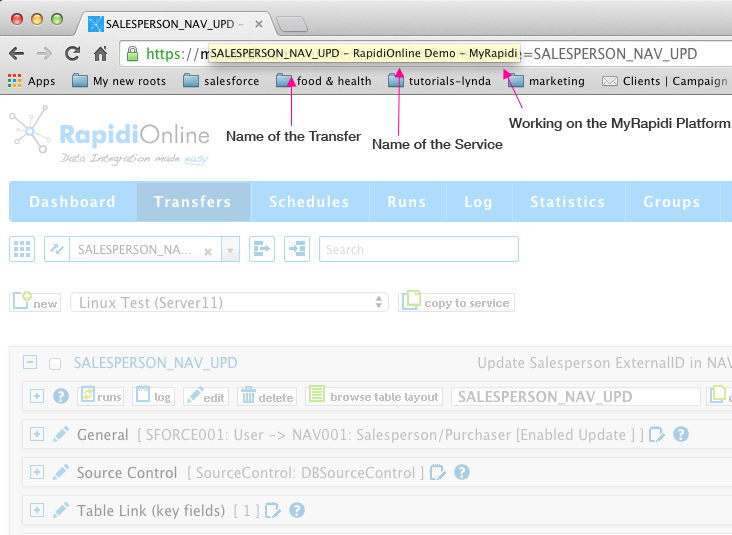Collapse the SALESPERSON_NAV_UPD transfer with the minus icon

coord(30,362)
